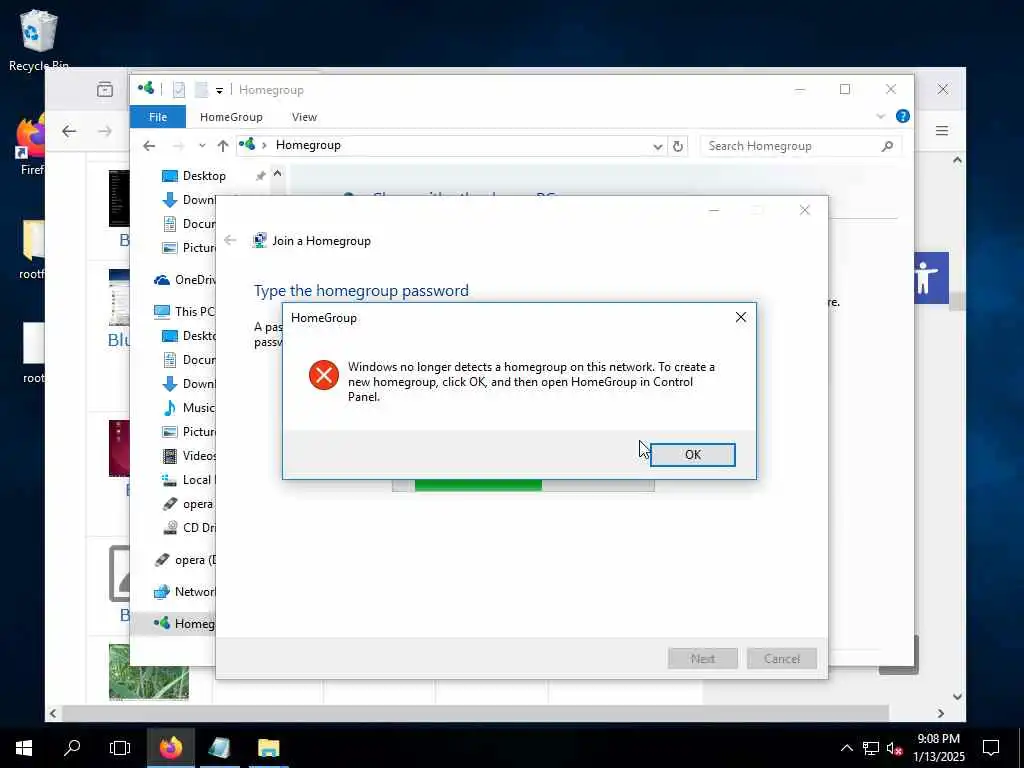Click the taskbar clock showing 9:08 PM
The height and width of the screenshot is (768, 1024).
coord(939,748)
